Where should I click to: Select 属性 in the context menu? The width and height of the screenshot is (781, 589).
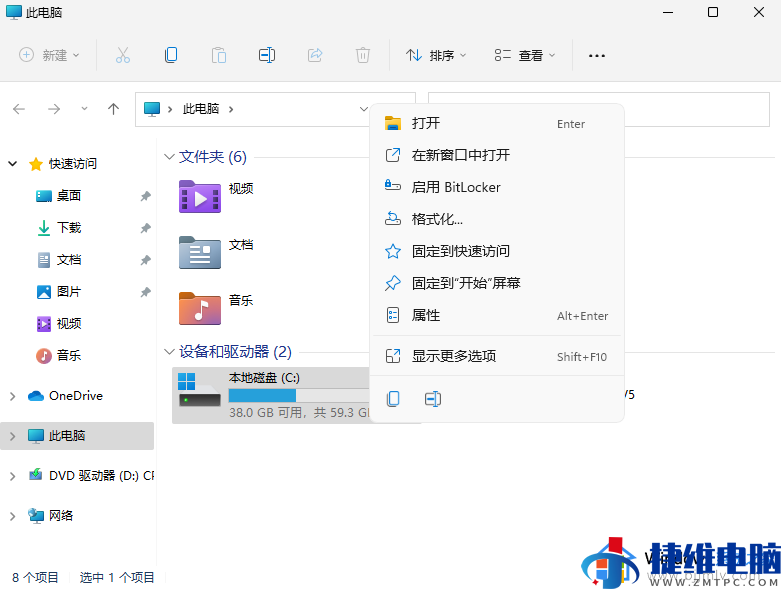[x=426, y=315]
